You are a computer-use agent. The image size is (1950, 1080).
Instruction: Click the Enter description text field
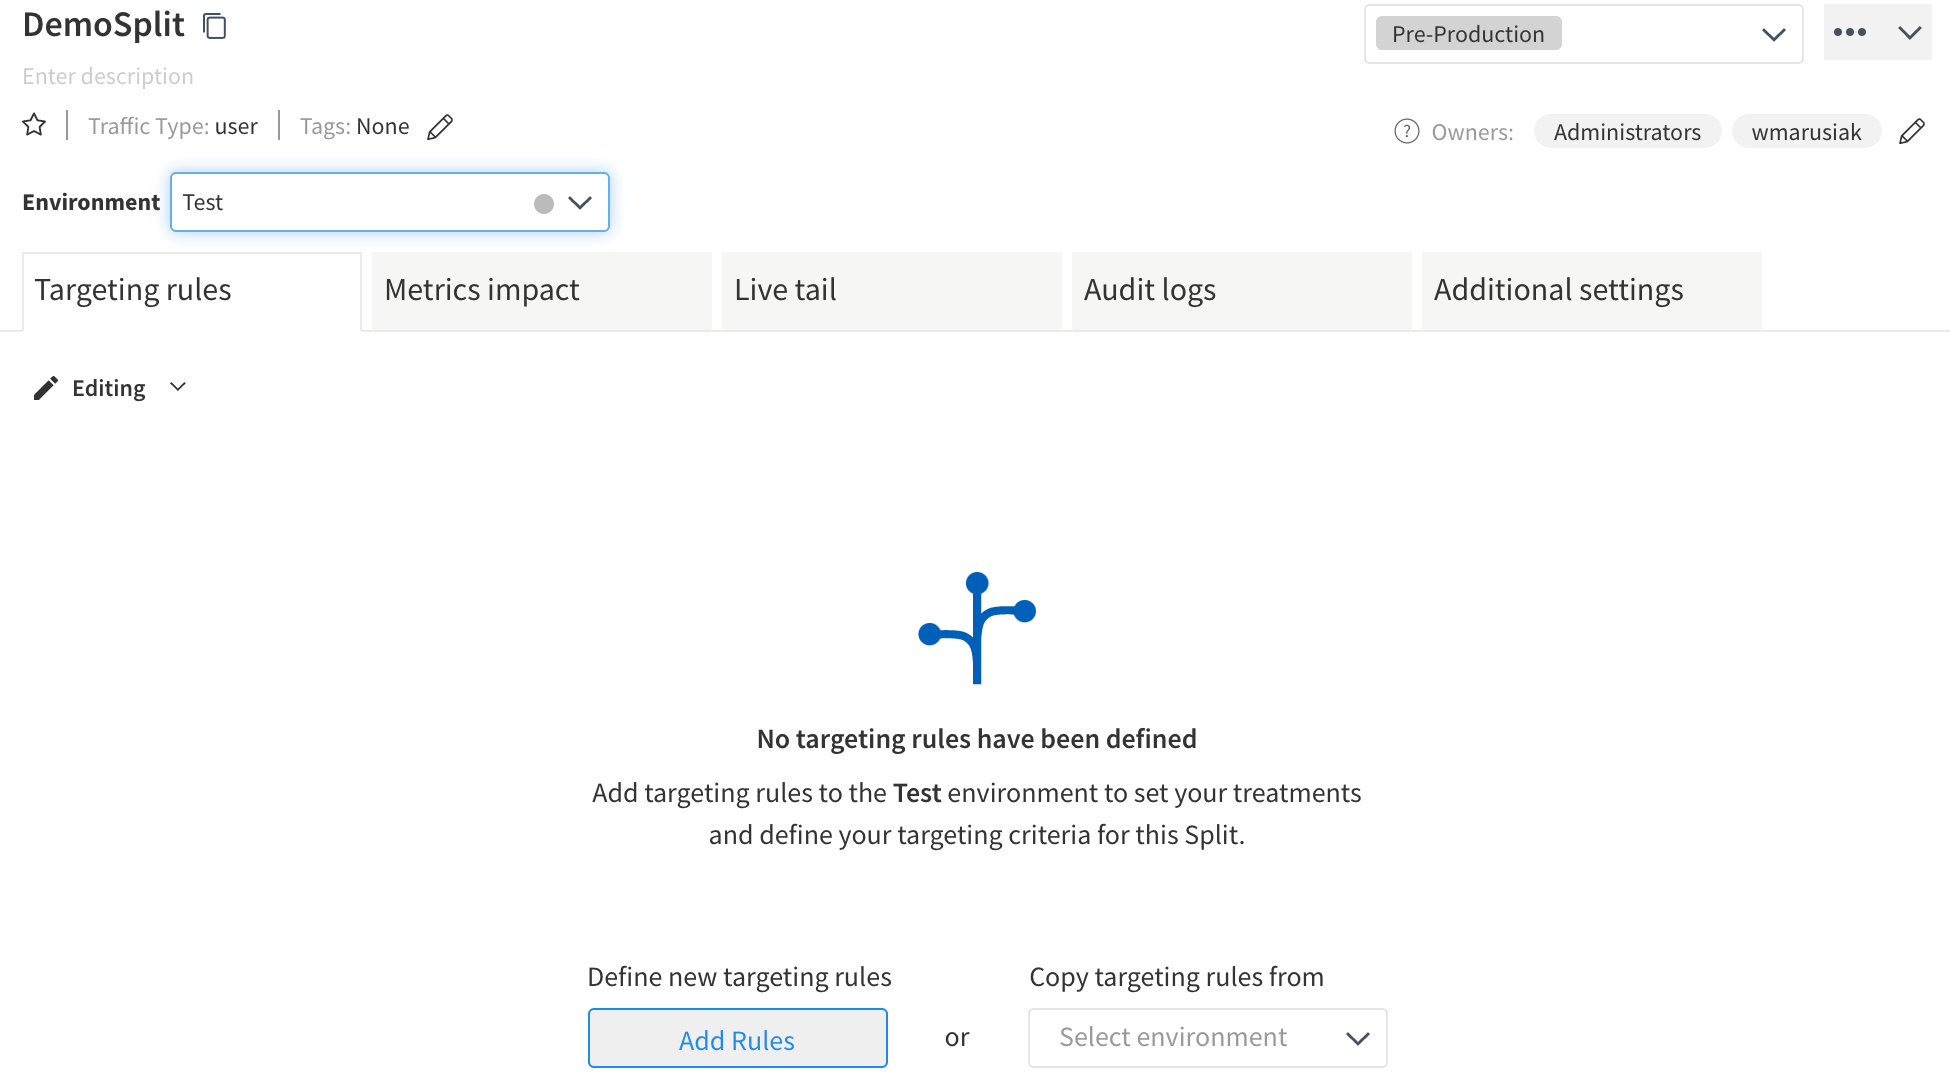(x=106, y=74)
